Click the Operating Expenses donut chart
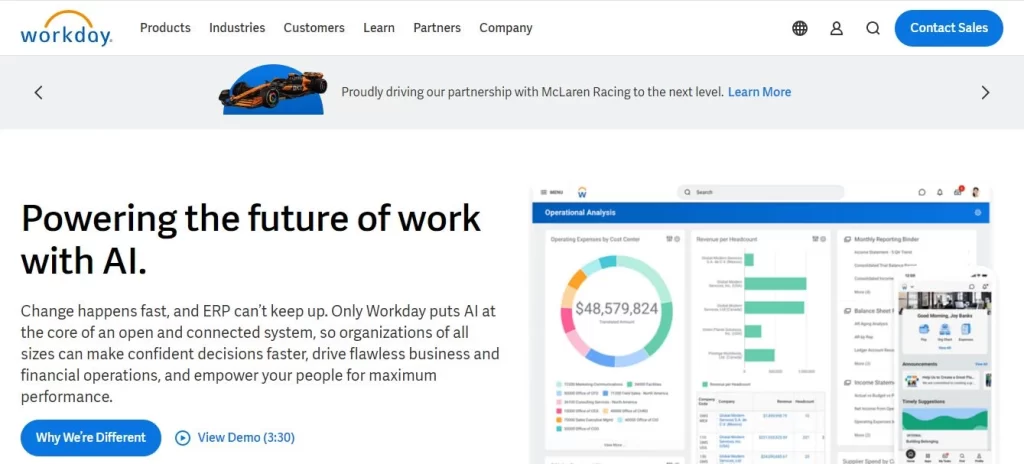Screen dimensions: 1024x464 (x=616, y=310)
